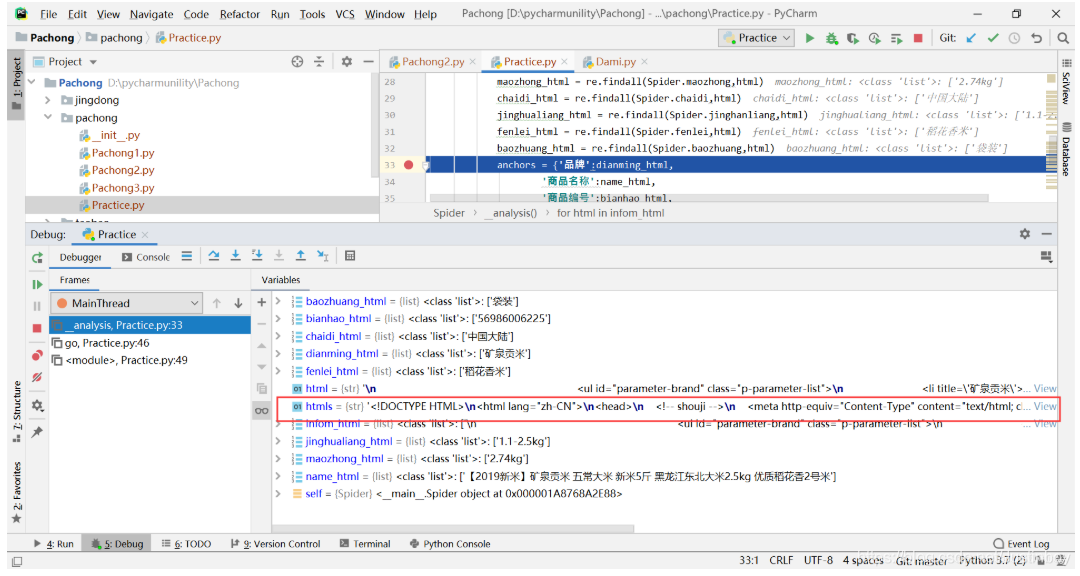Open the Evaluate Expression calculator icon
This screenshot has width=1080, height=576.
[350, 257]
